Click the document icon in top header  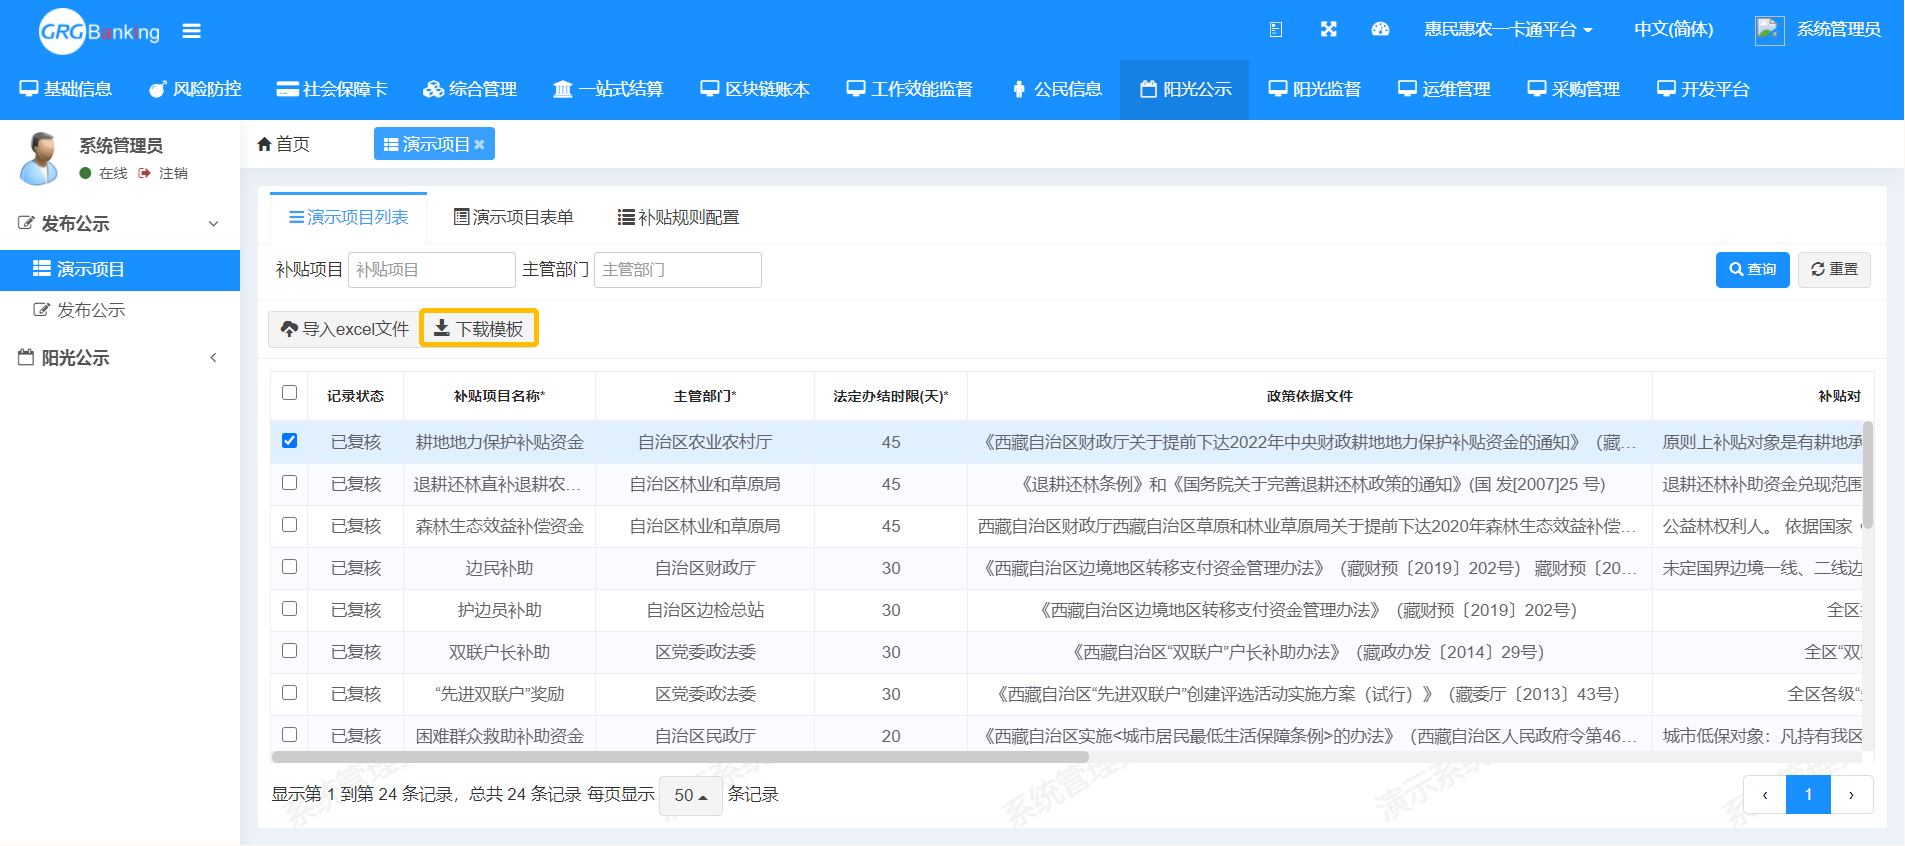tap(1276, 29)
